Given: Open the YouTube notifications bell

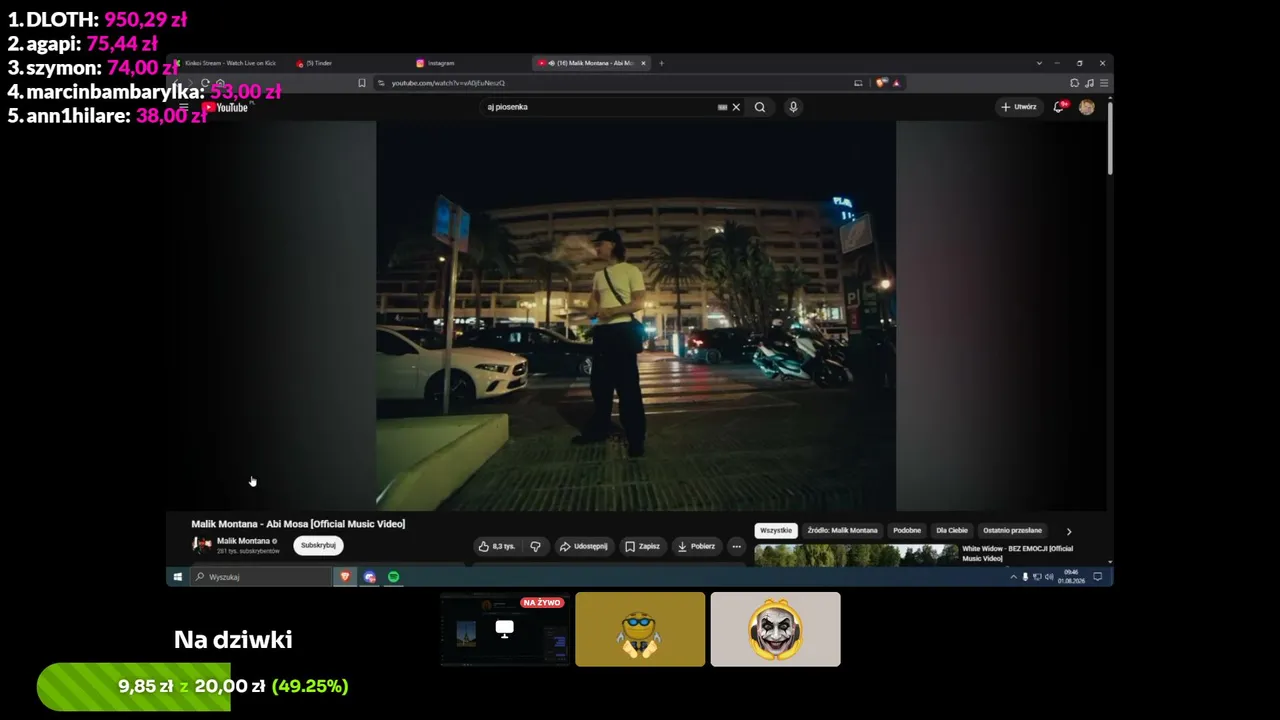Looking at the screenshot, I should (1058, 107).
